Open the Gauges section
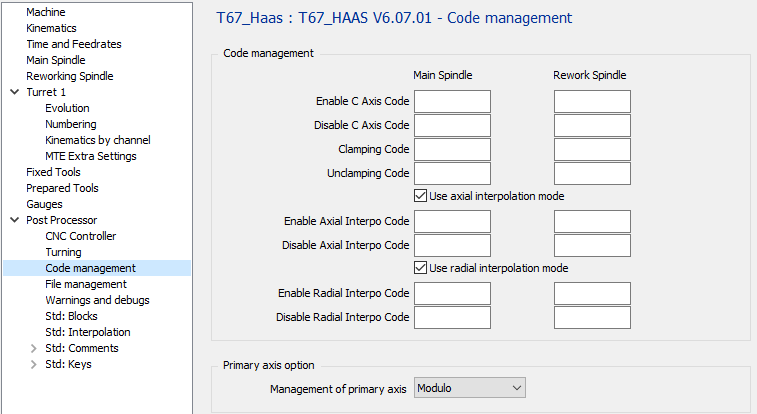757x414 pixels. (x=44, y=204)
